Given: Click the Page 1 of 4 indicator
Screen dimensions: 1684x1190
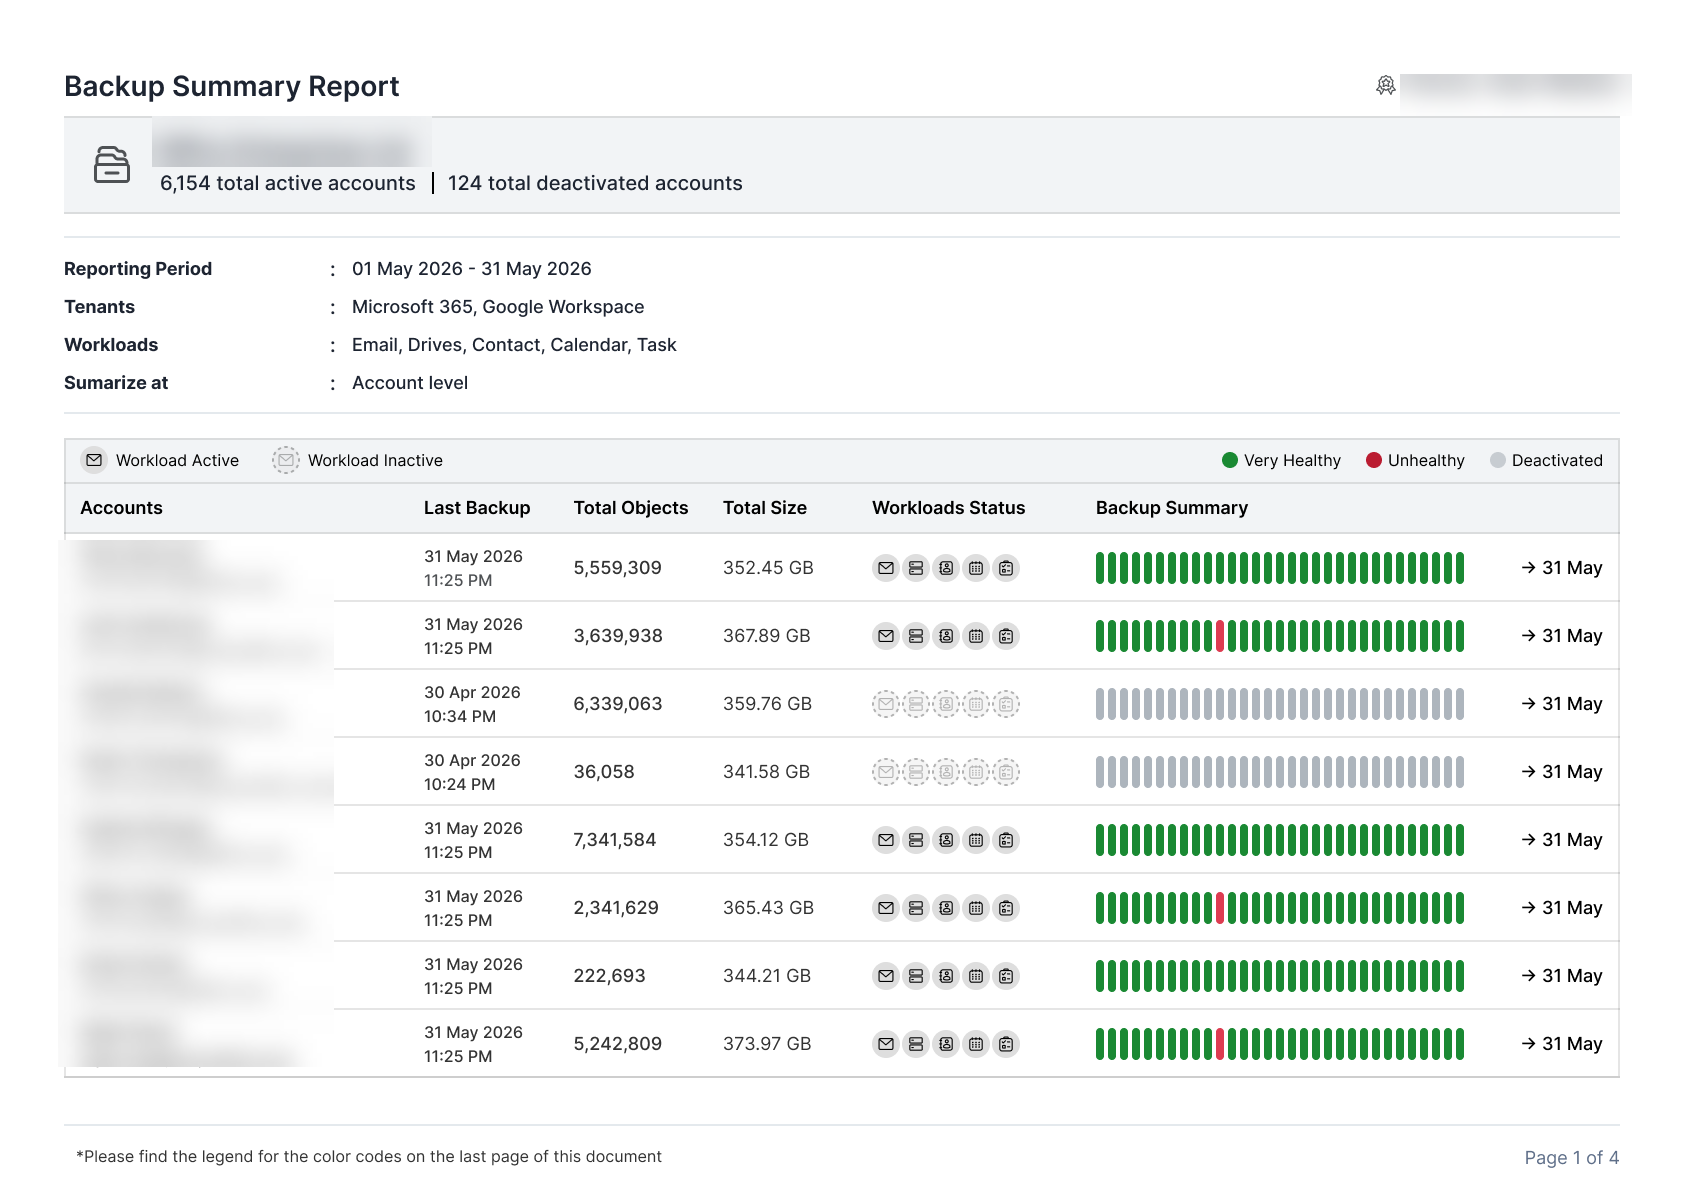Looking at the screenshot, I should [x=1572, y=1157].
